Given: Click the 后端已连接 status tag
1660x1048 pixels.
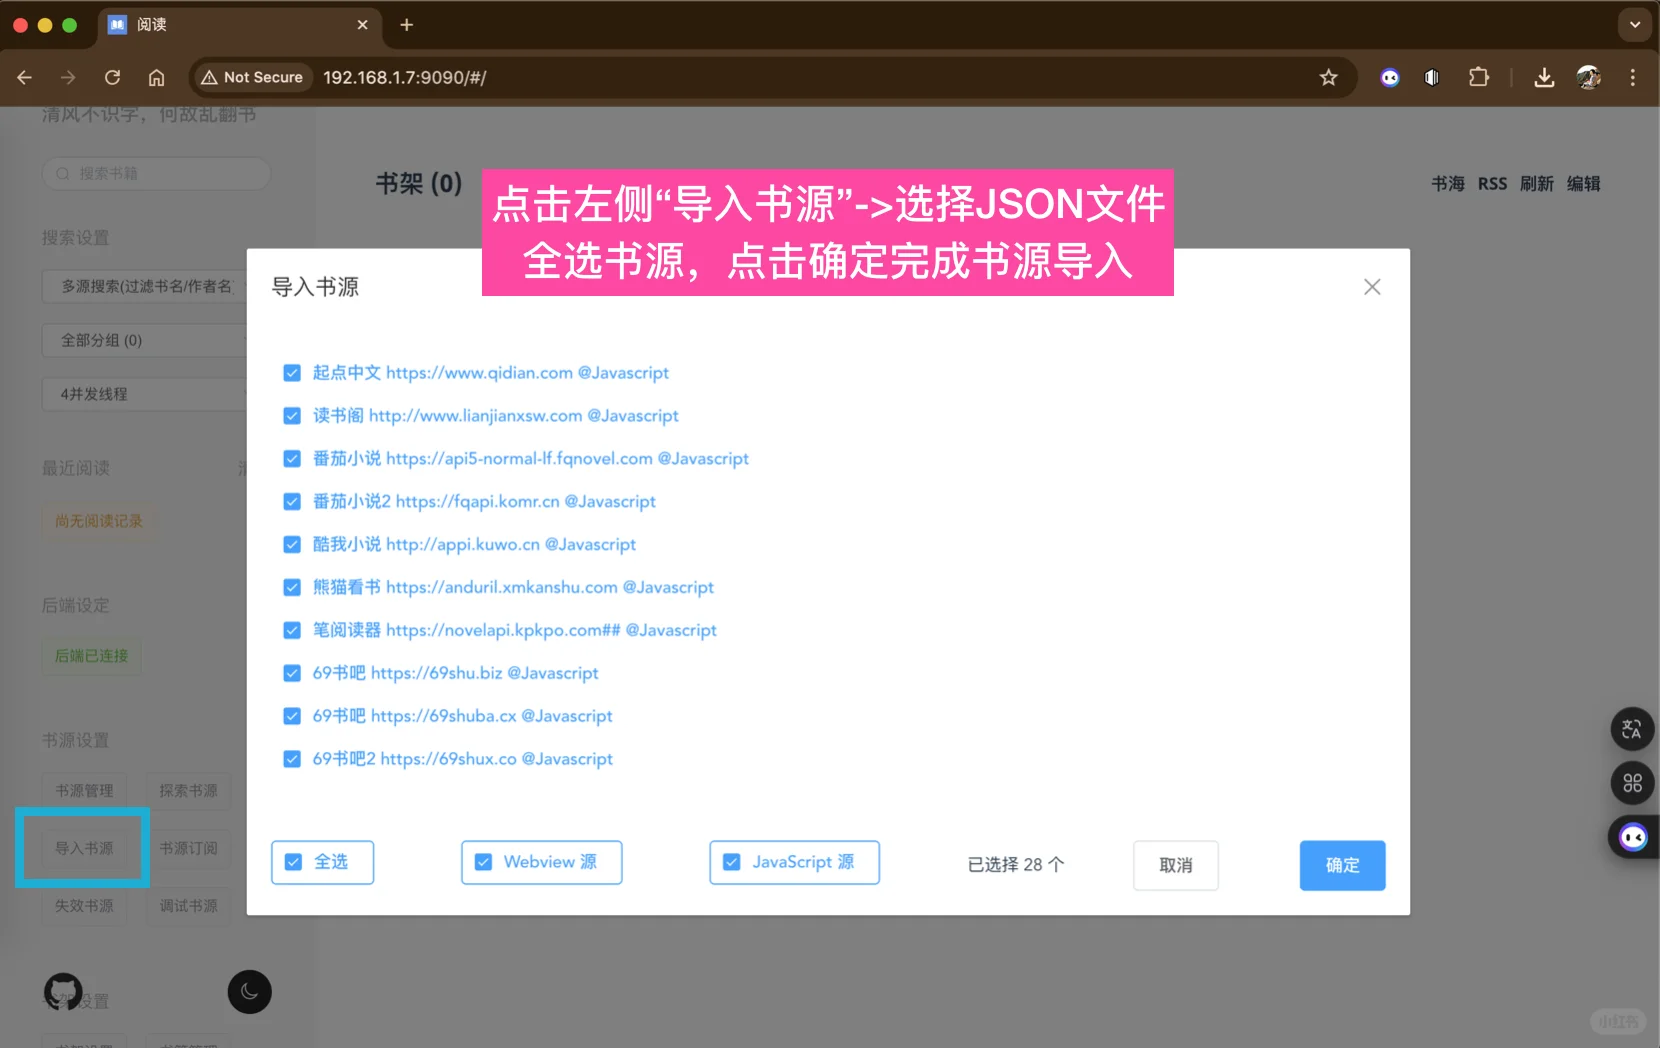Looking at the screenshot, I should point(91,656).
